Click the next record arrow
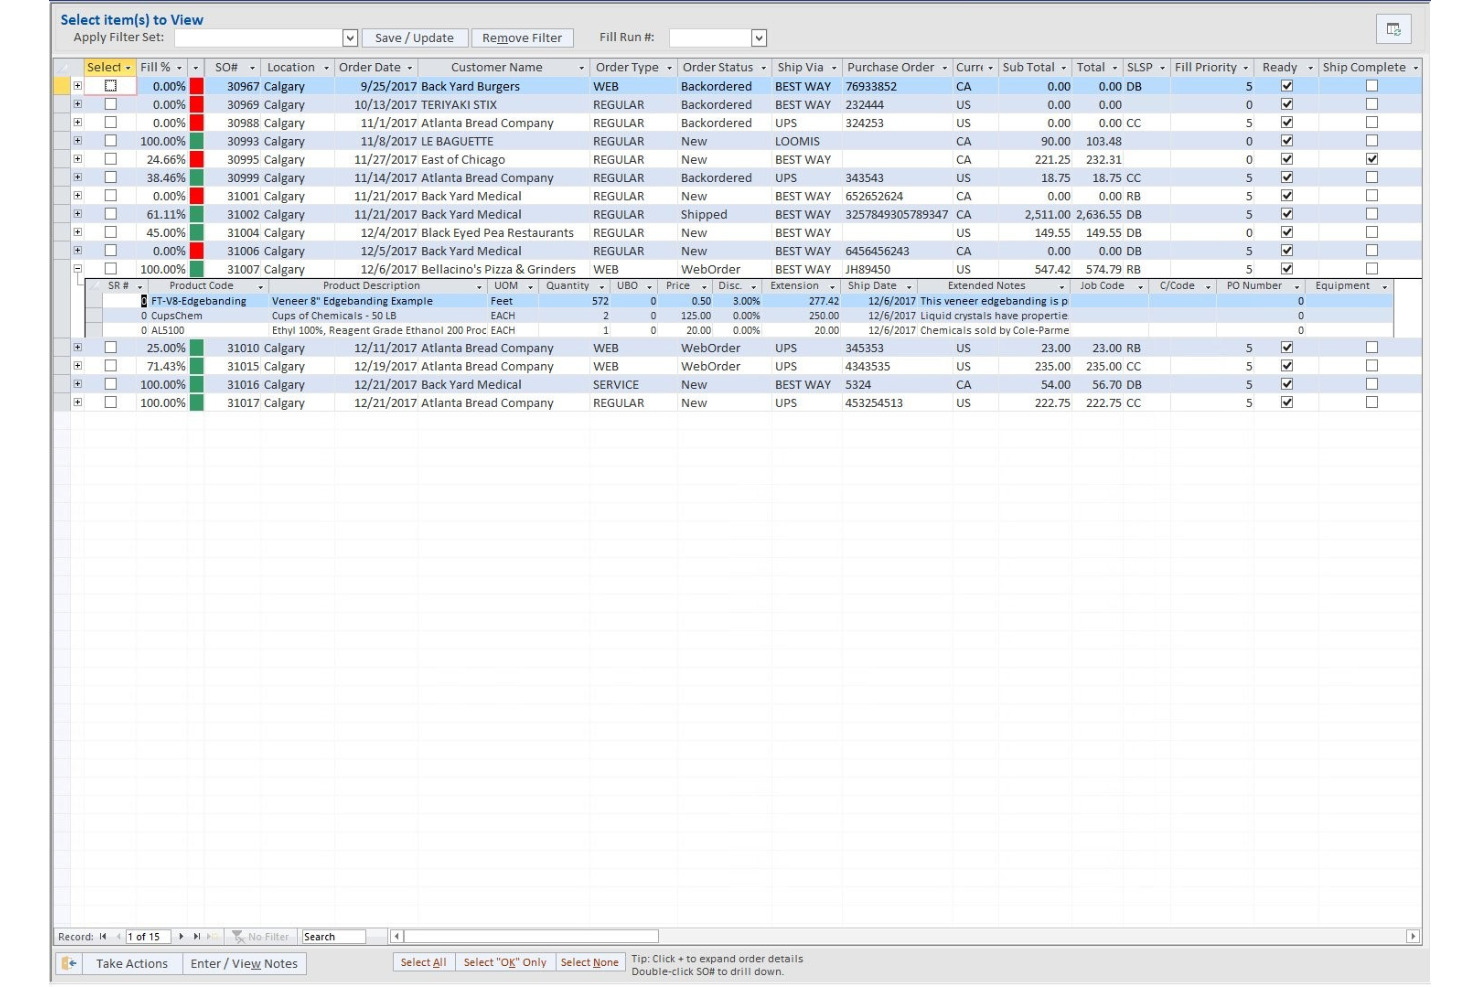Viewport: 1480px width, 987px height. click(181, 936)
